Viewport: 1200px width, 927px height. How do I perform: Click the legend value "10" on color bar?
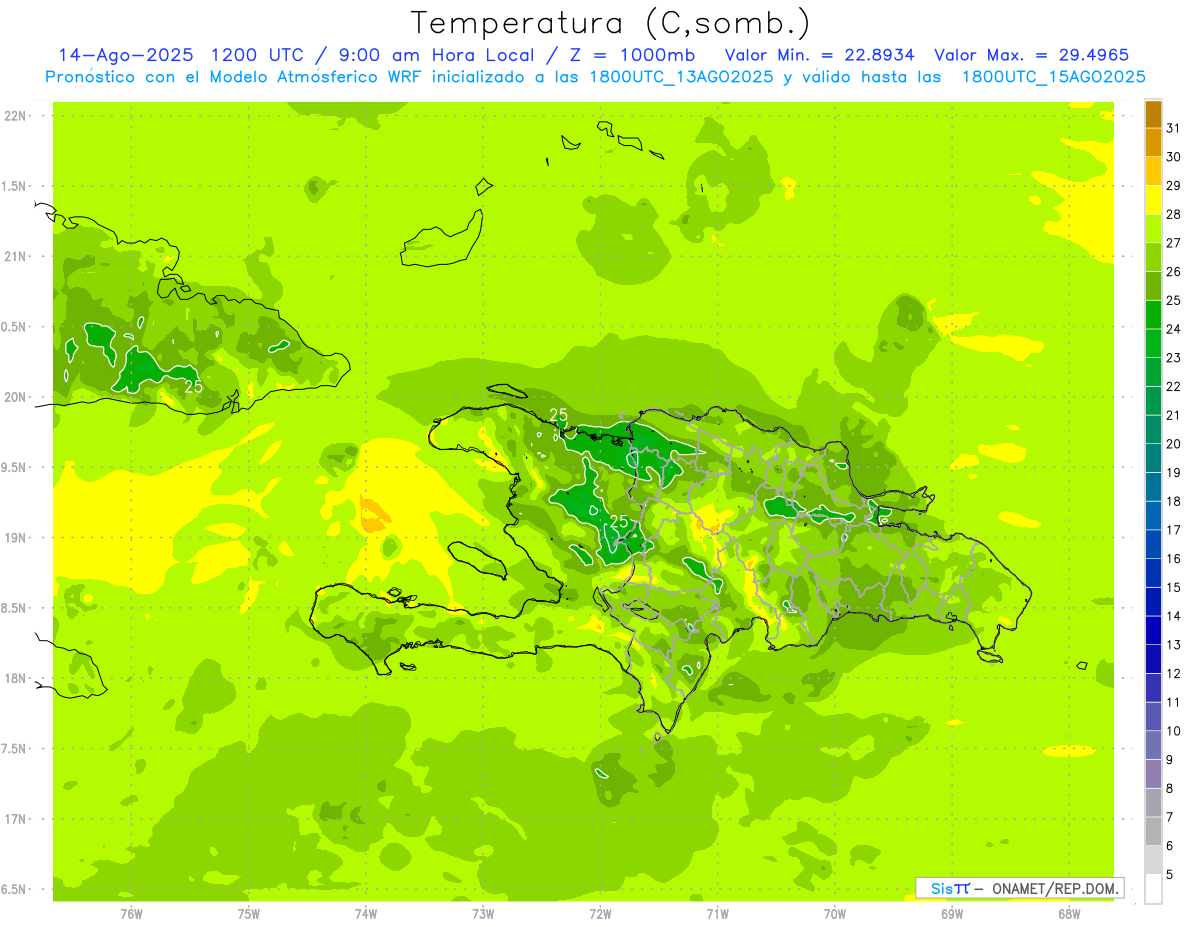pos(1174,731)
